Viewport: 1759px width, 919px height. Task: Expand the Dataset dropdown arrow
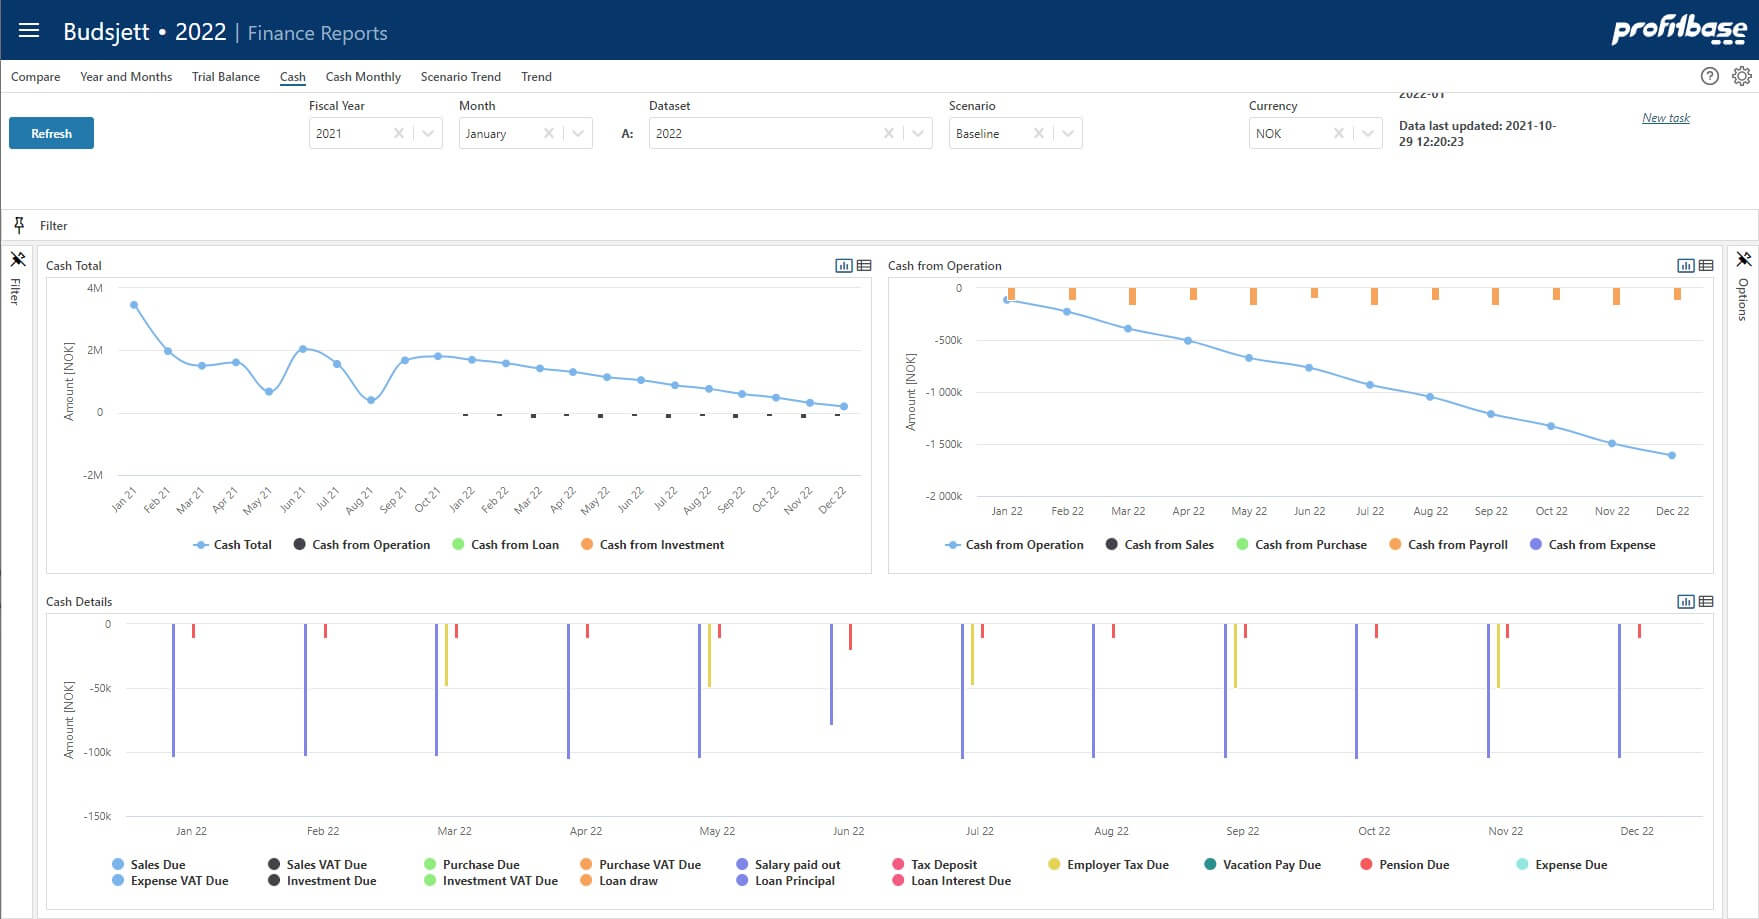[x=918, y=133]
